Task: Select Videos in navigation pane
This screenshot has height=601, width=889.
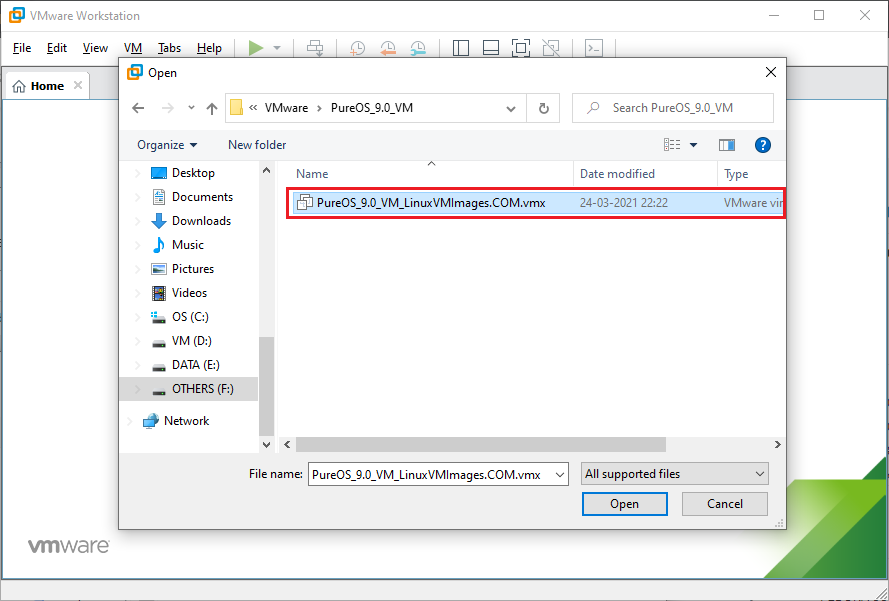Action: [x=189, y=293]
